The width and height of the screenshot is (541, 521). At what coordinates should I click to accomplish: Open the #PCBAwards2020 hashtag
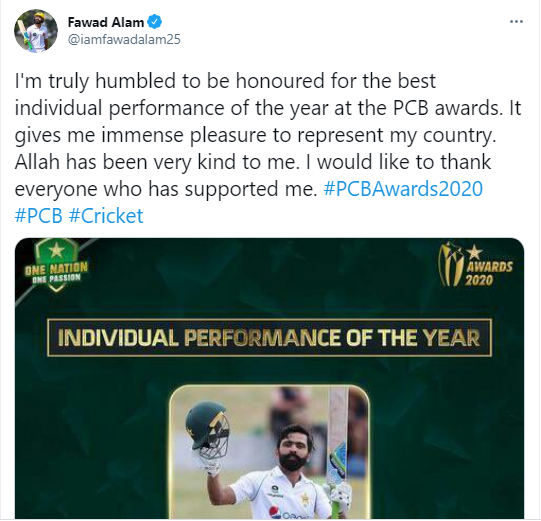[403, 189]
